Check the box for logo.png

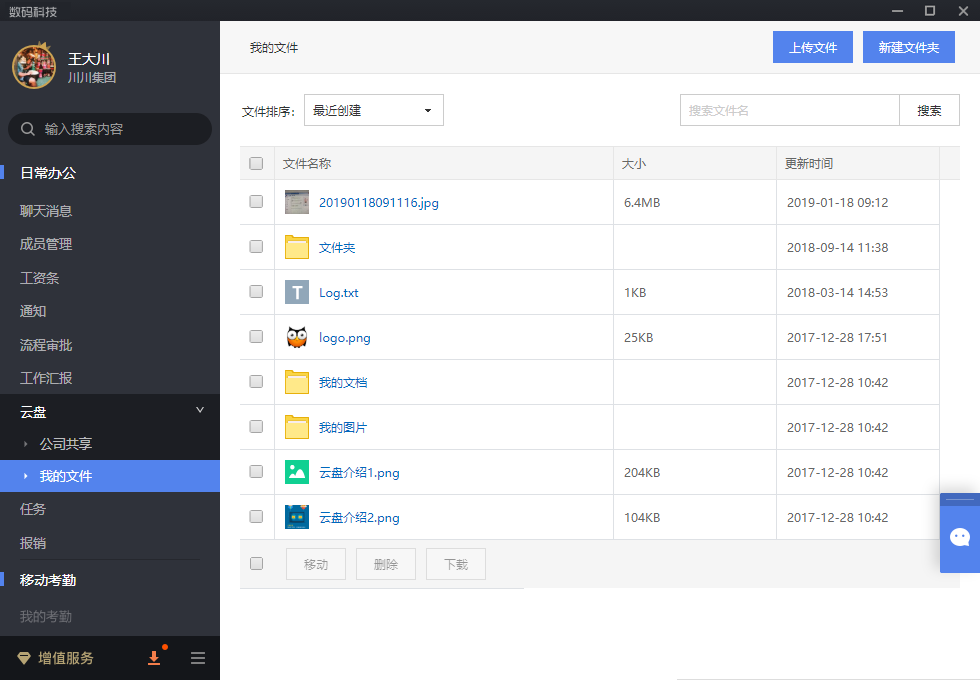click(x=256, y=336)
